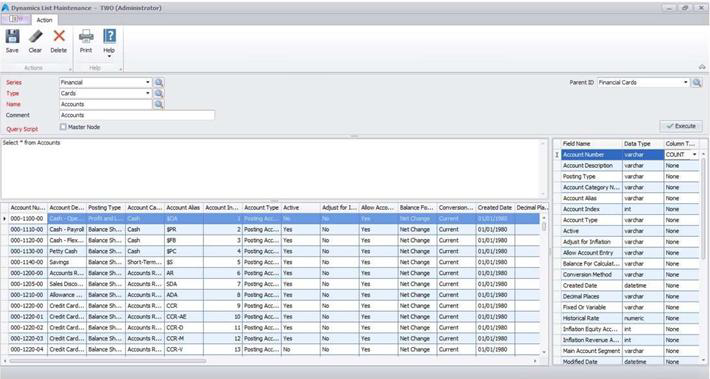The width and height of the screenshot is (710, 379).
Task: Click the lookup magnifier beside Name field
Action: pyautogui.click(x=158, y=104)
